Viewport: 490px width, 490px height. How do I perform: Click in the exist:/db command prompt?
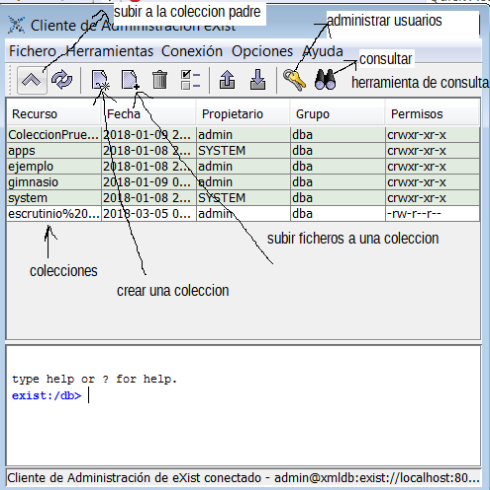coord(243,396)
